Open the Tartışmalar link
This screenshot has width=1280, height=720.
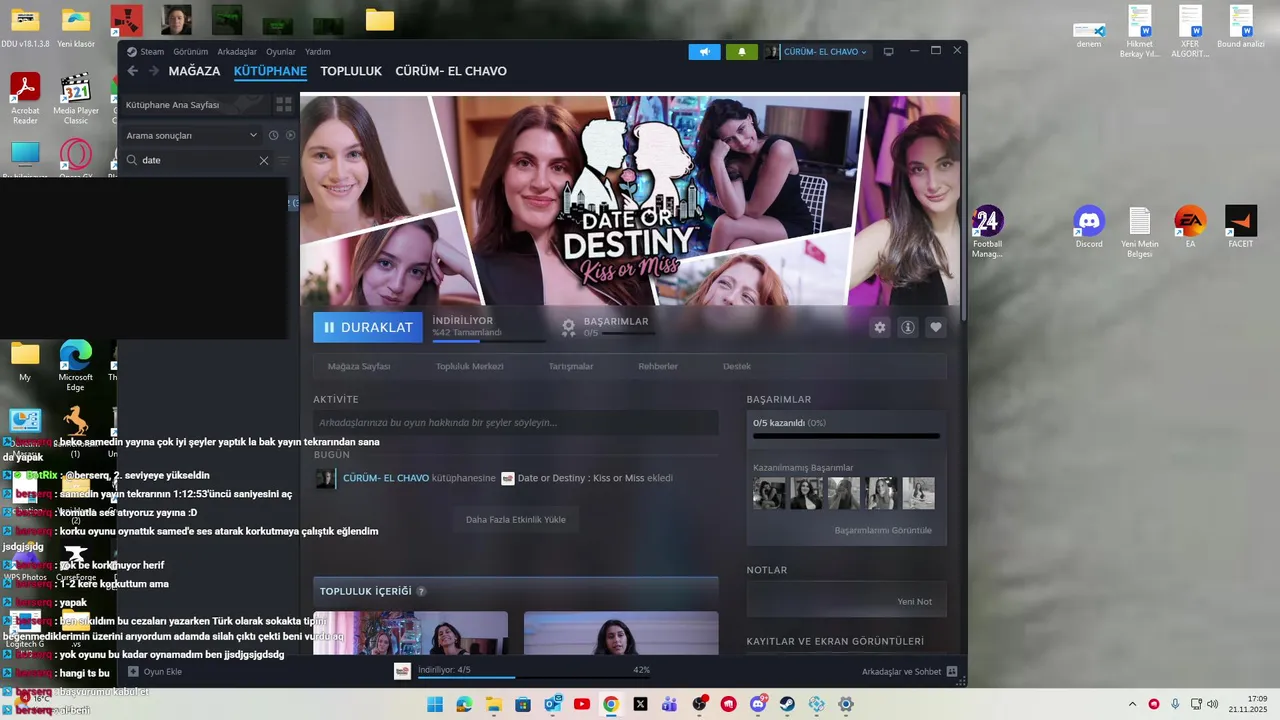coord(571,366)
